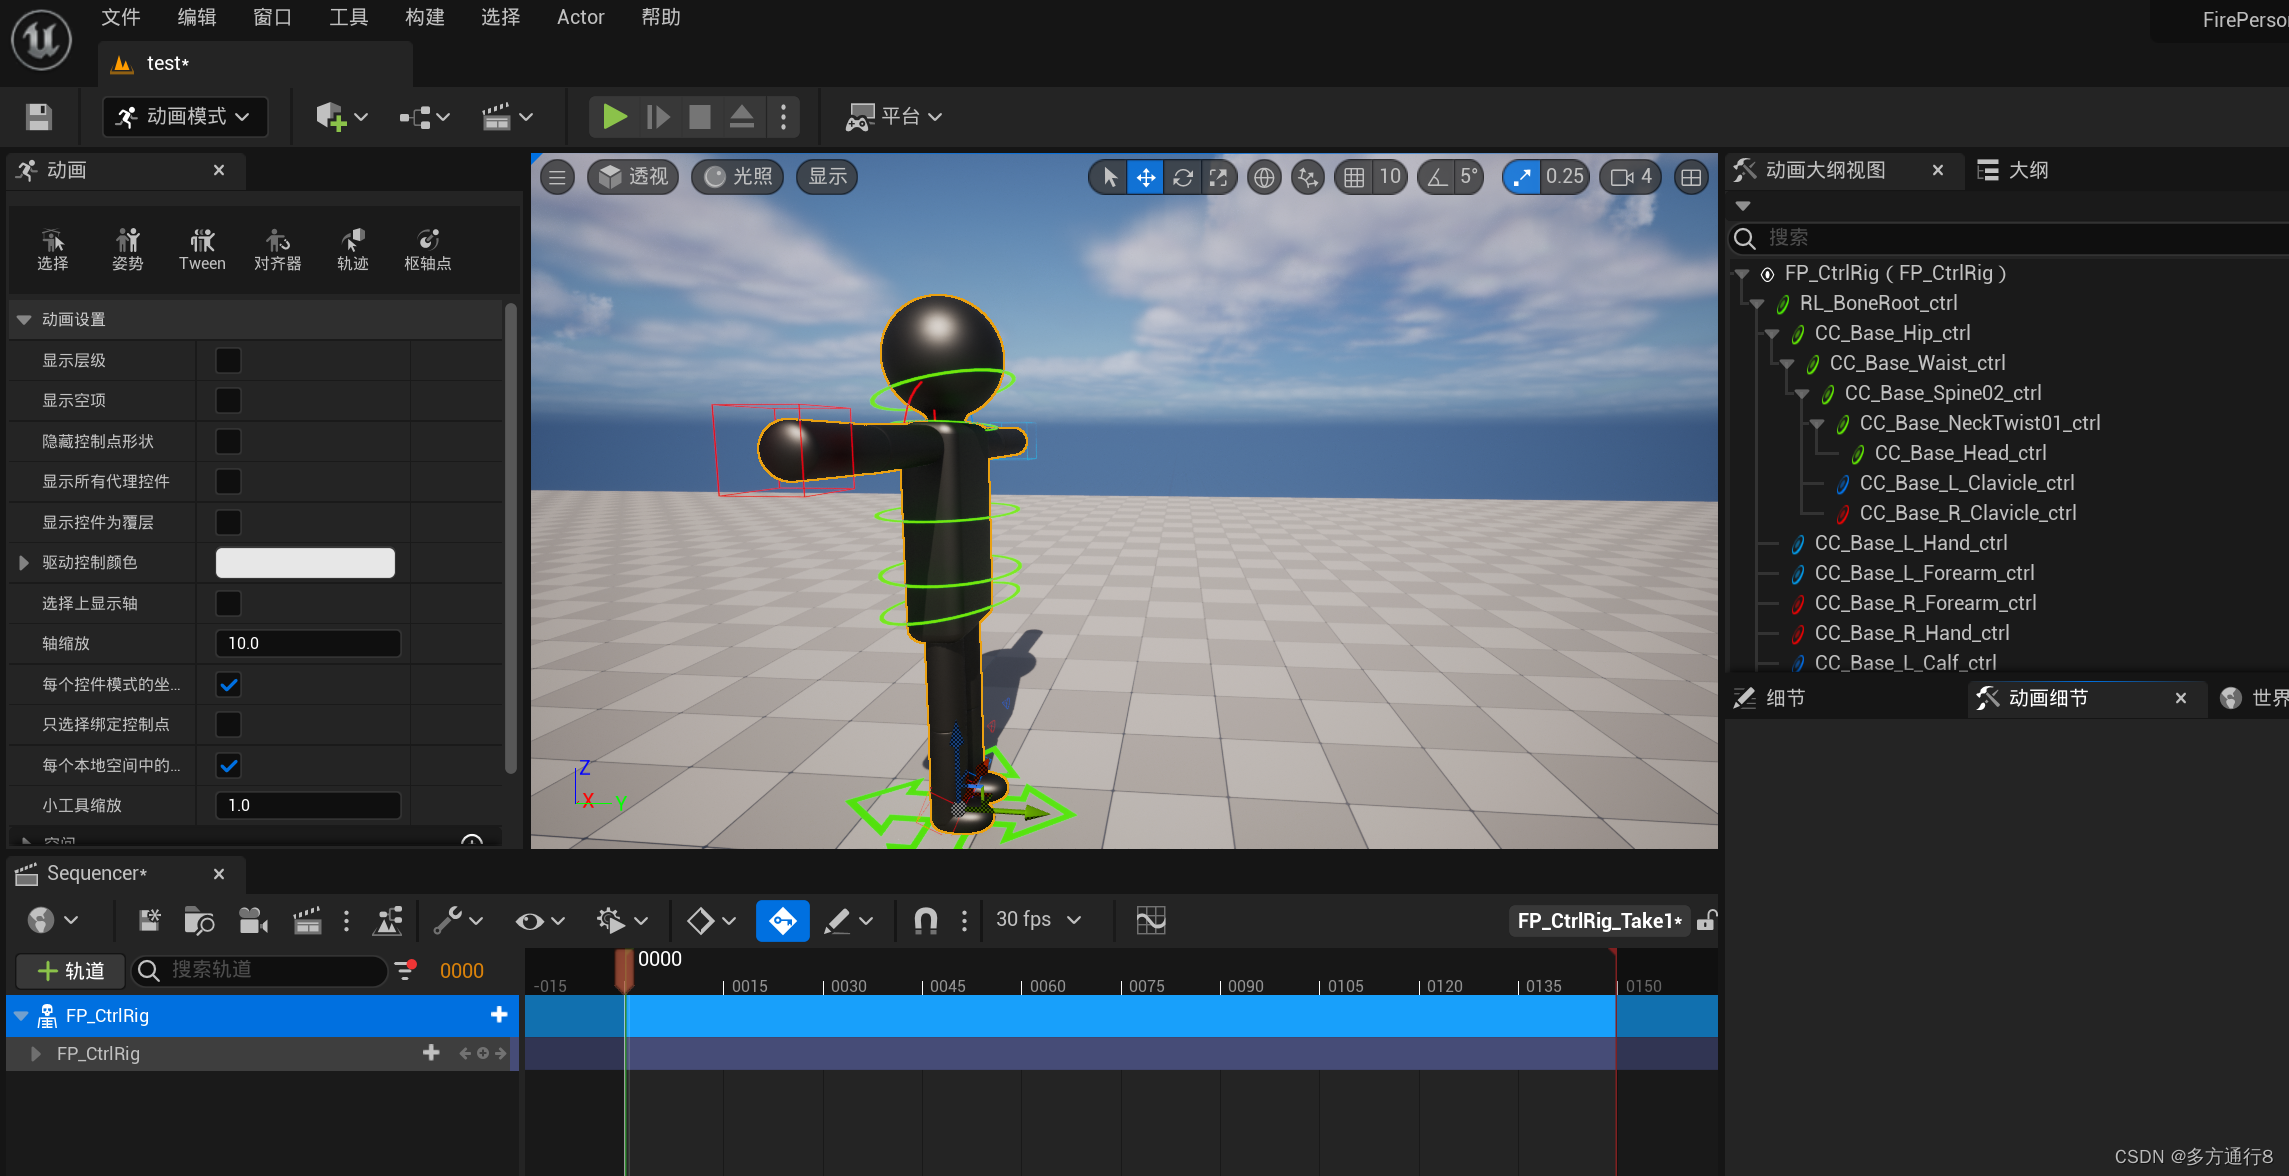
Task: Toggle rotation angle snapping icon
Action: click(1437, 178)
